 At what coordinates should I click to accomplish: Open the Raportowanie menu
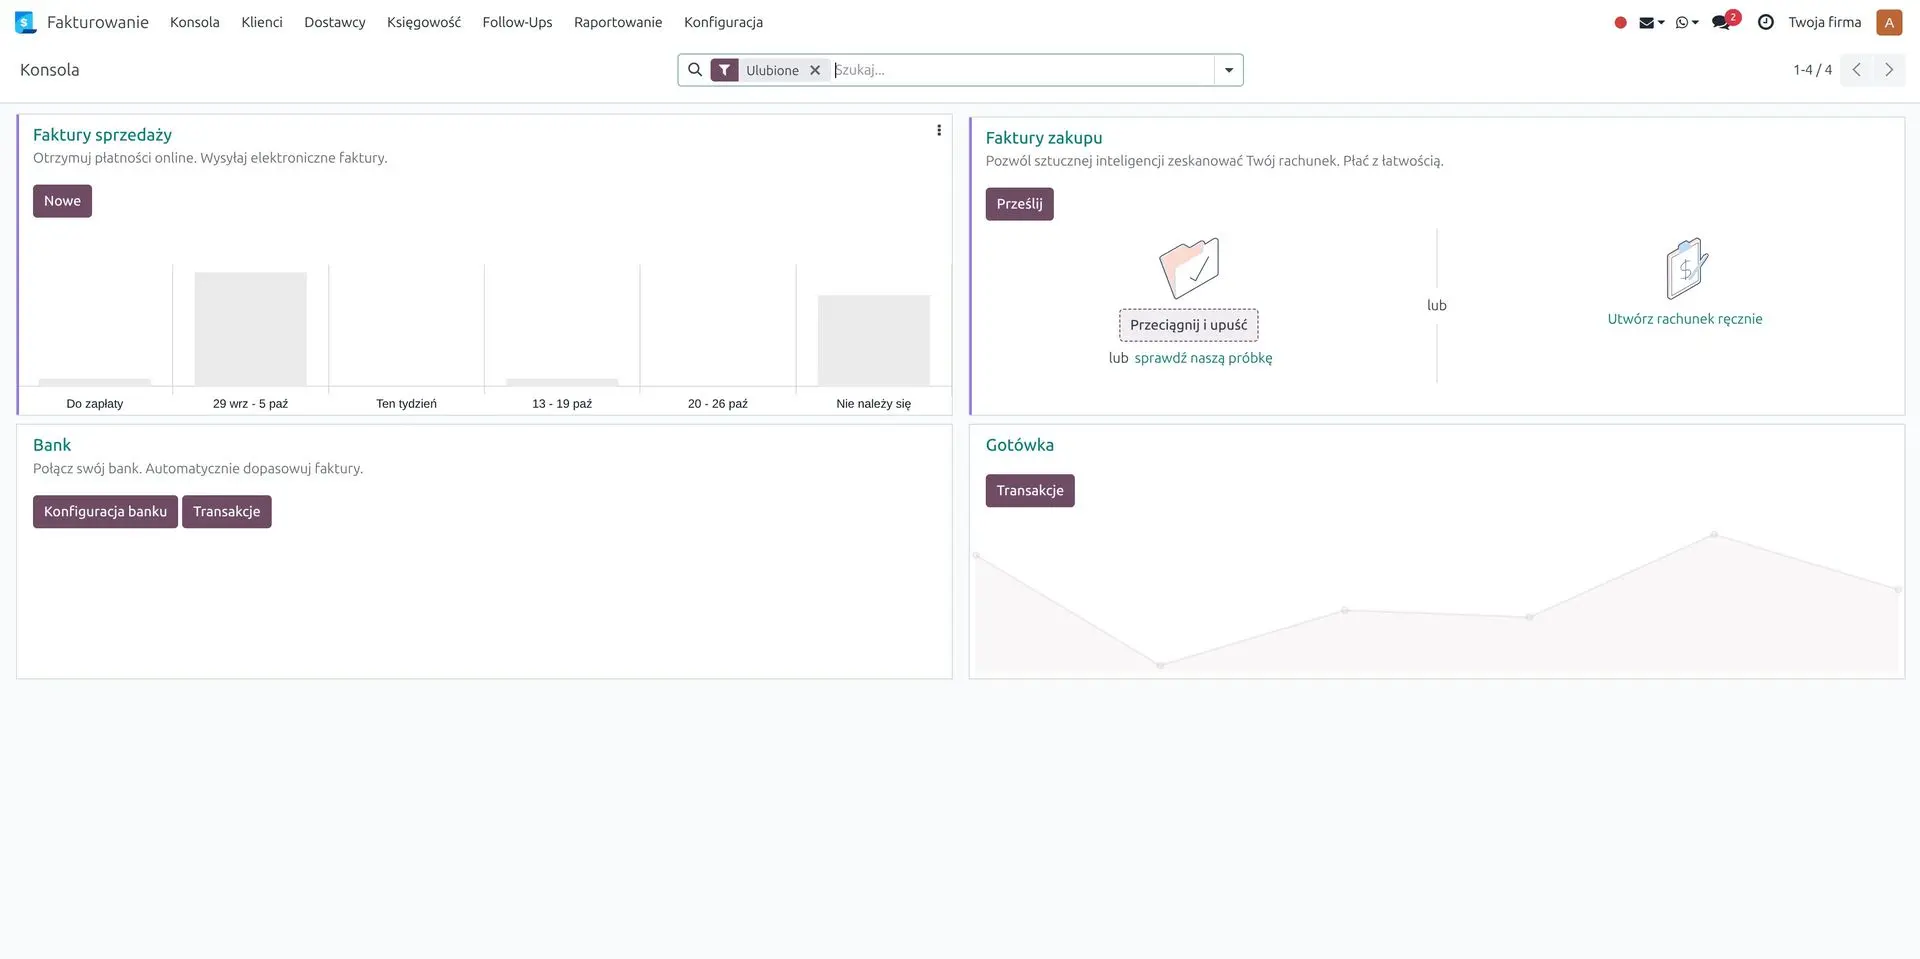617,22
